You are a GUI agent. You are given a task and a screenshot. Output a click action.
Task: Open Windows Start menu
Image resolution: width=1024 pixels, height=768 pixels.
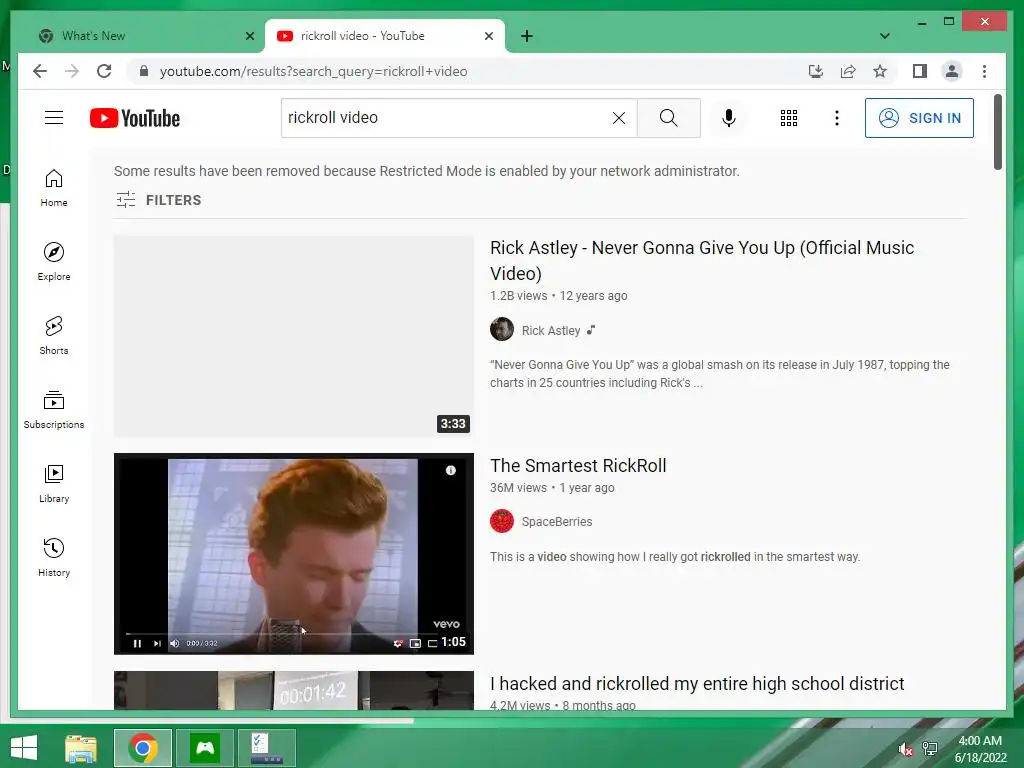point(24,748)
